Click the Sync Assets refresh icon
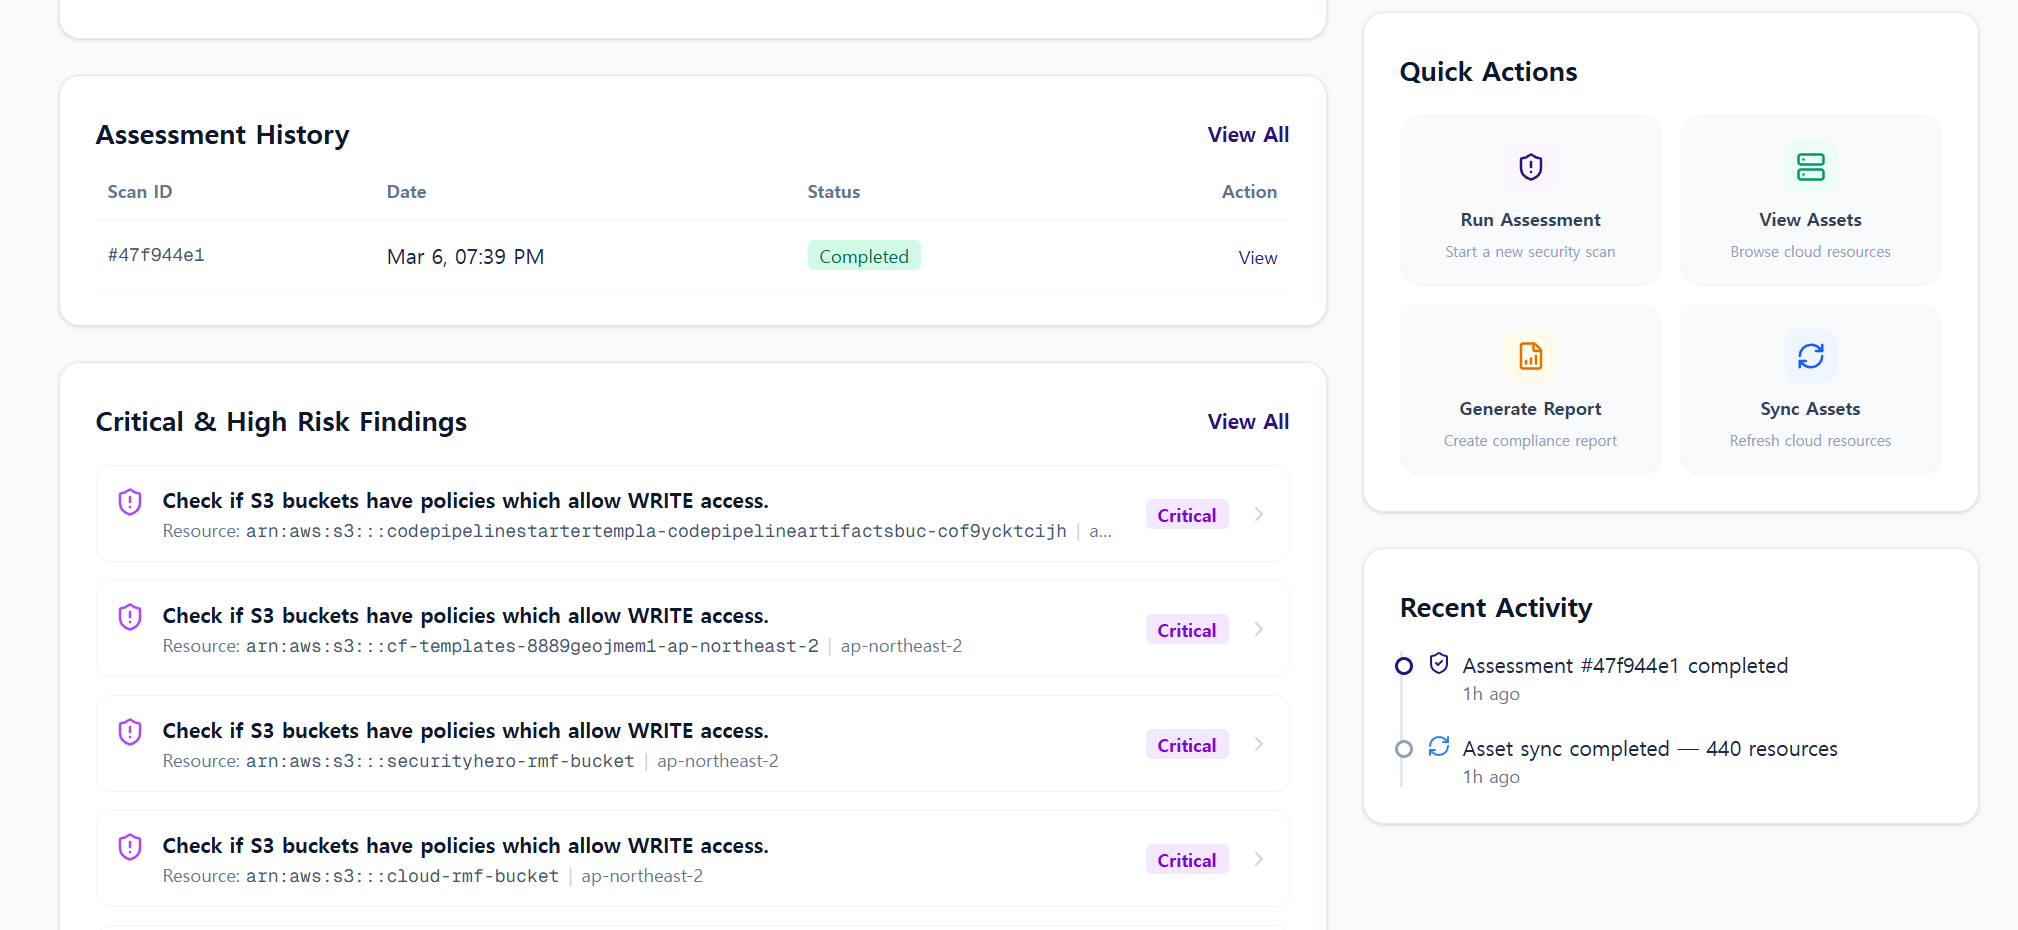The height and width of the screenshot is (930, 2018). pyautogui.click(x=1810, y=355)
